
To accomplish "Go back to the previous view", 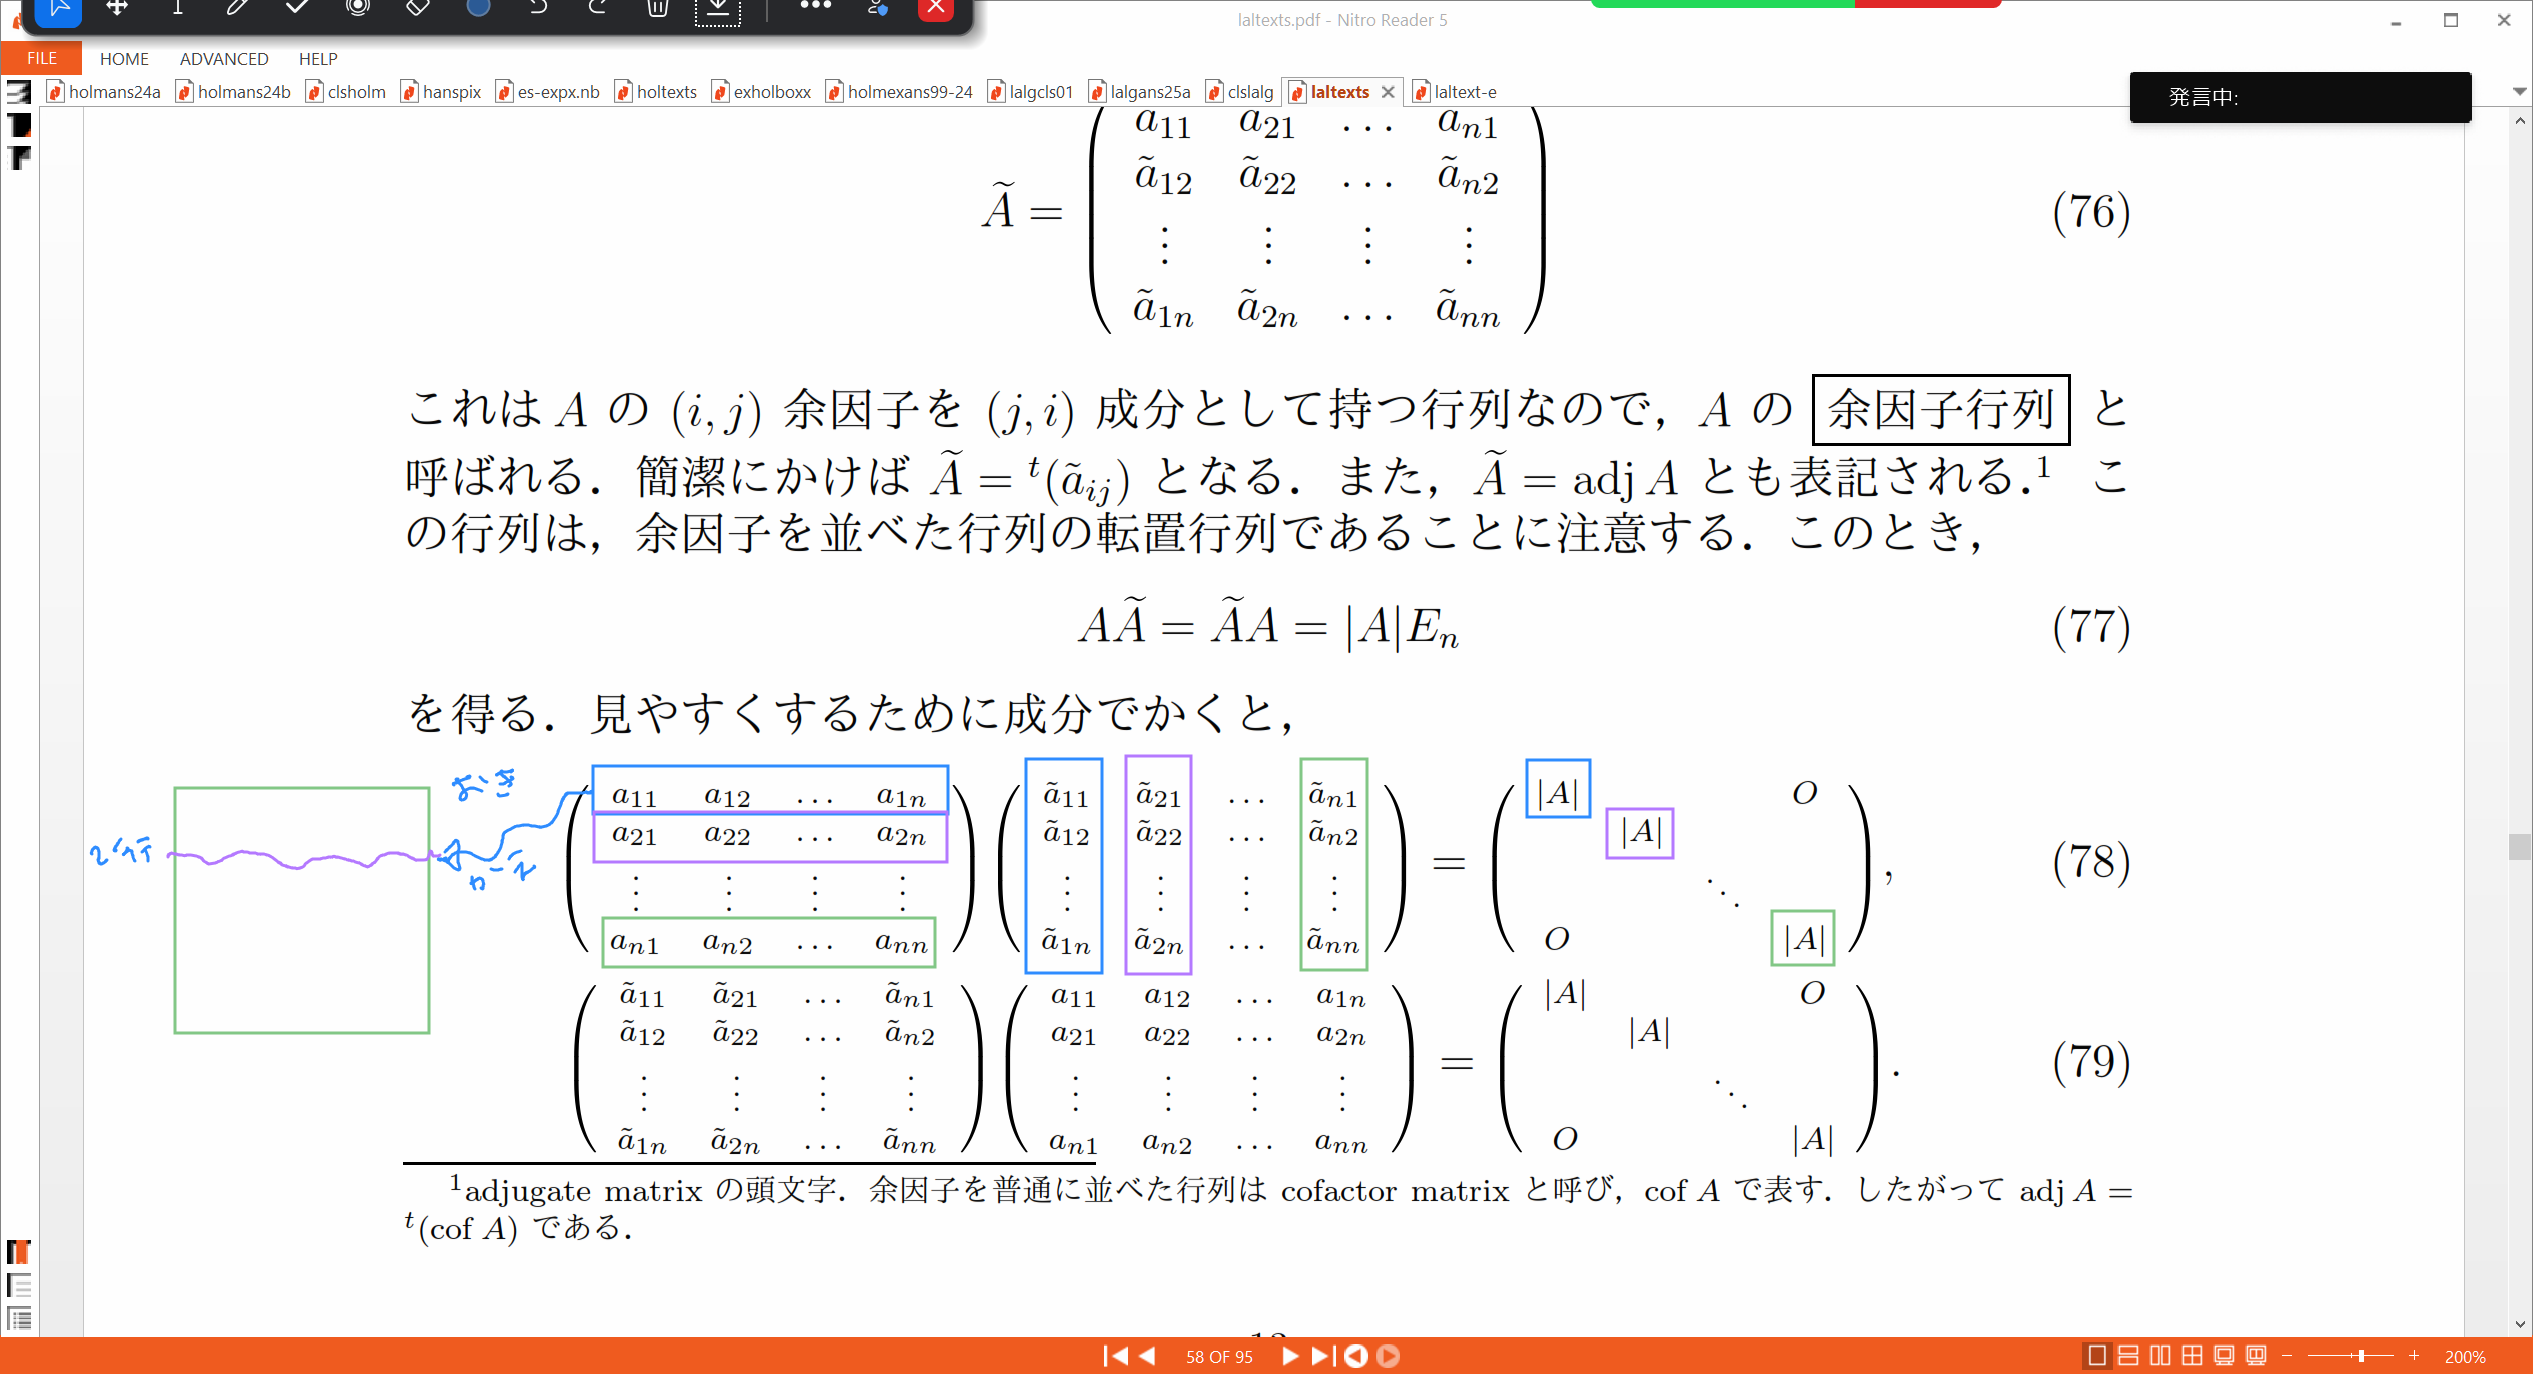I will (x=1356, y=1356).
